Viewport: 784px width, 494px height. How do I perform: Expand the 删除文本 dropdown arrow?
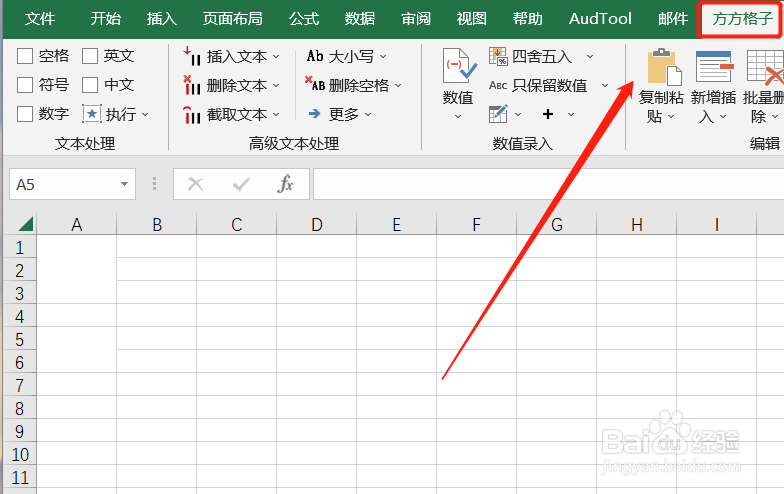276,86
